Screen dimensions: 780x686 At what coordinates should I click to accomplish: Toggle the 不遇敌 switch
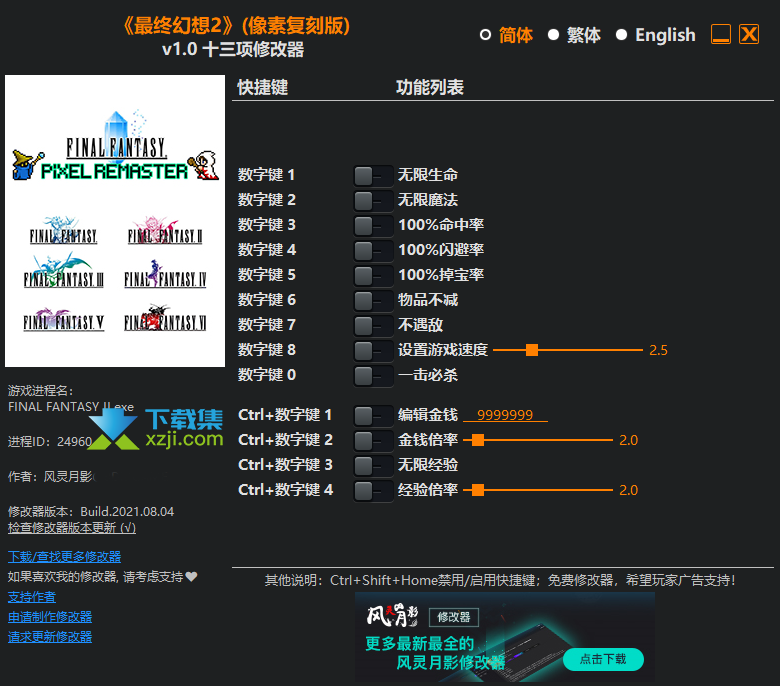coord(373,325)
